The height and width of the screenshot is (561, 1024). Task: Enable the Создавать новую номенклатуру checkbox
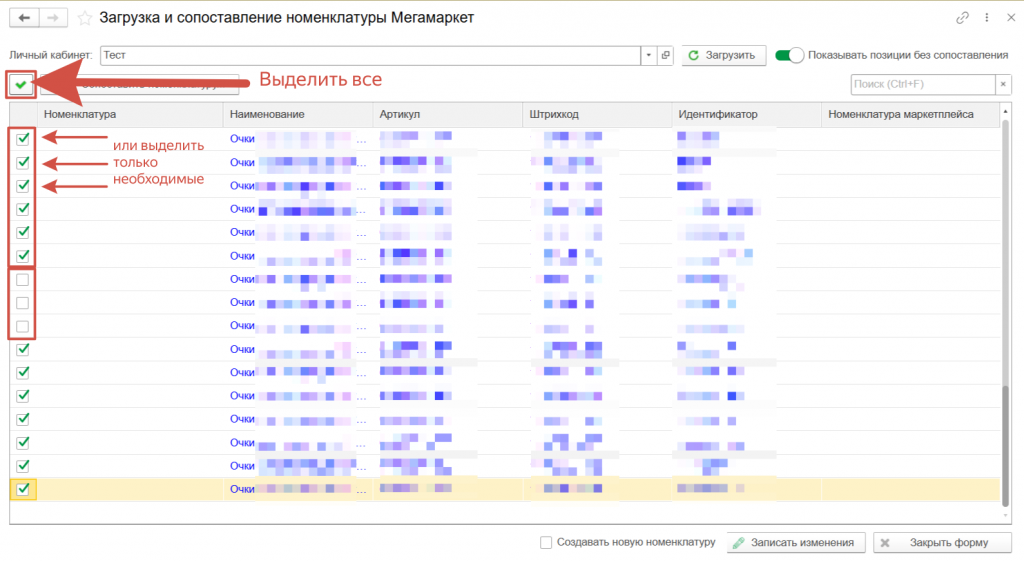546,542
